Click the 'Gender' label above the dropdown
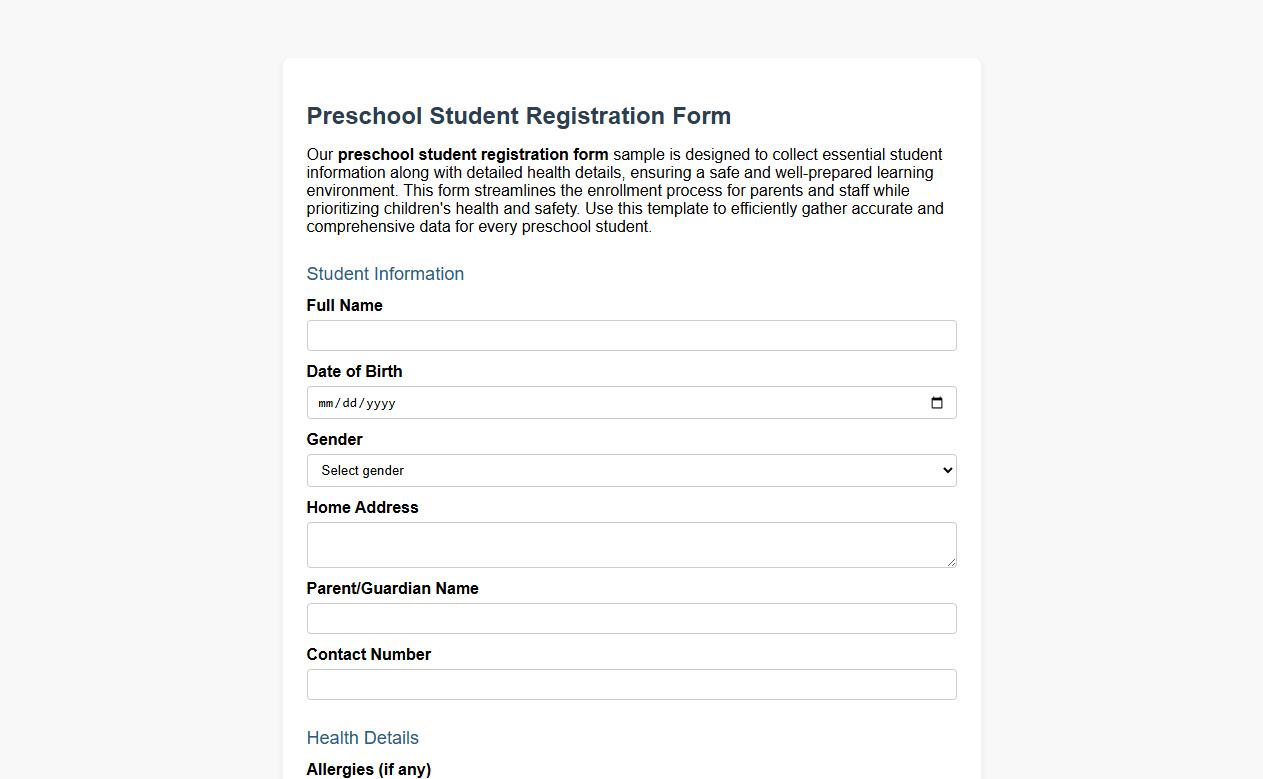 pos(334,439)
